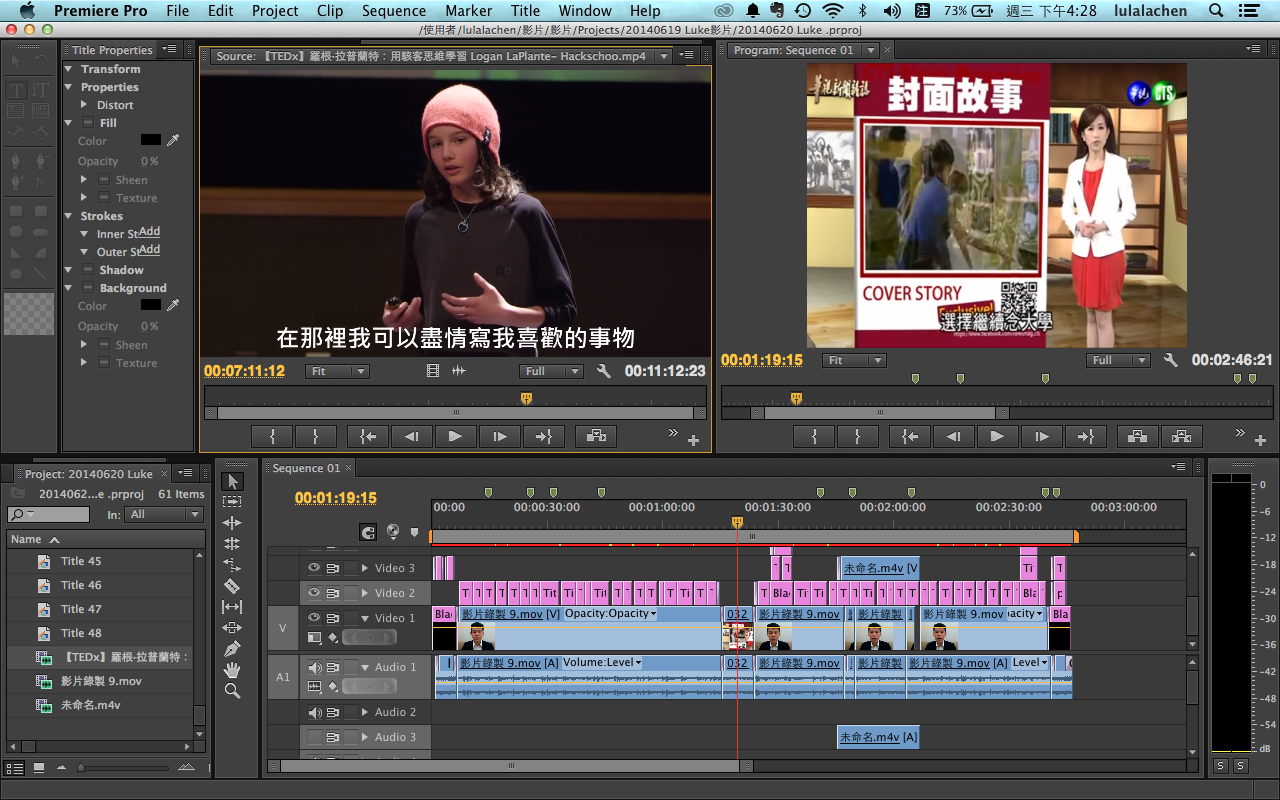The width and height of the screenshot is (1280, 800).
Task: Open Spotlight search in the menu bar
Action: (x=1216, y=11)
